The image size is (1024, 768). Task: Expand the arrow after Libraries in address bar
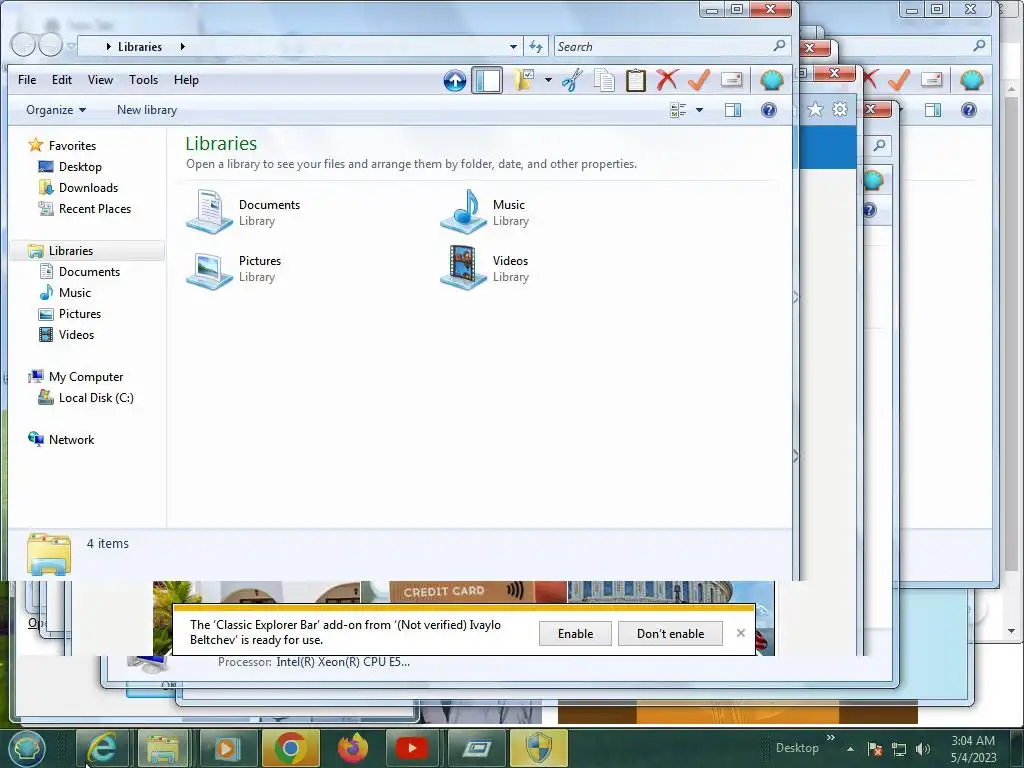[x=183, y=46]
